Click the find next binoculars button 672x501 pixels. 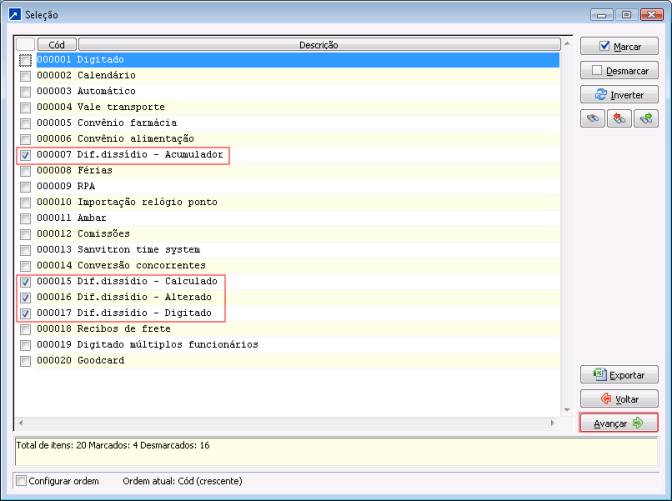click(x=646, y=119)
